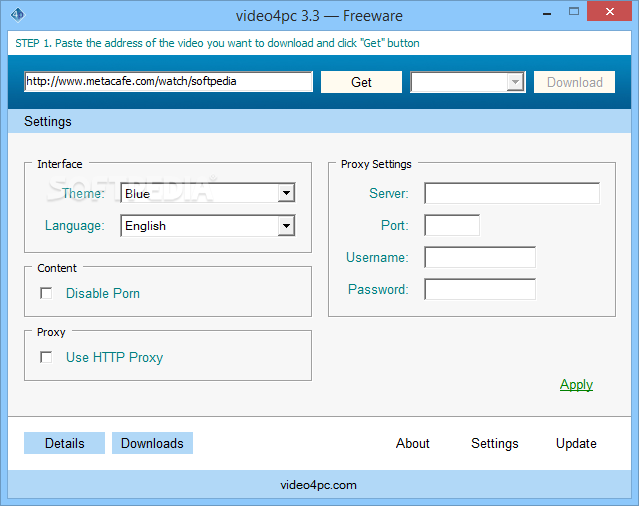This screenshot has width=639, height=506.
Task: Open the Theme dropdown showing Blue
Action: click(x=208, y=193)
